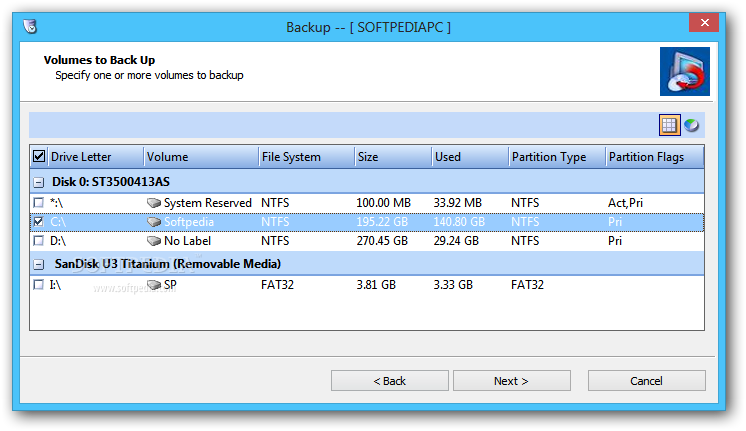The height and width of the screenshot is (431, 746).
Task: Click the System Reserved volume drive icon
Action: [154, 203]
